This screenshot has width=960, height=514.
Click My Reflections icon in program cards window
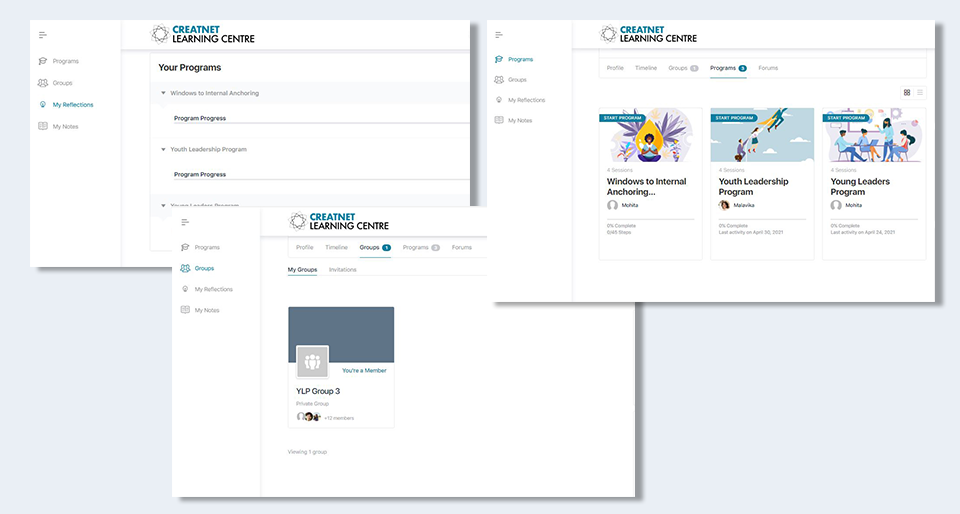click(x=498, y=100)
